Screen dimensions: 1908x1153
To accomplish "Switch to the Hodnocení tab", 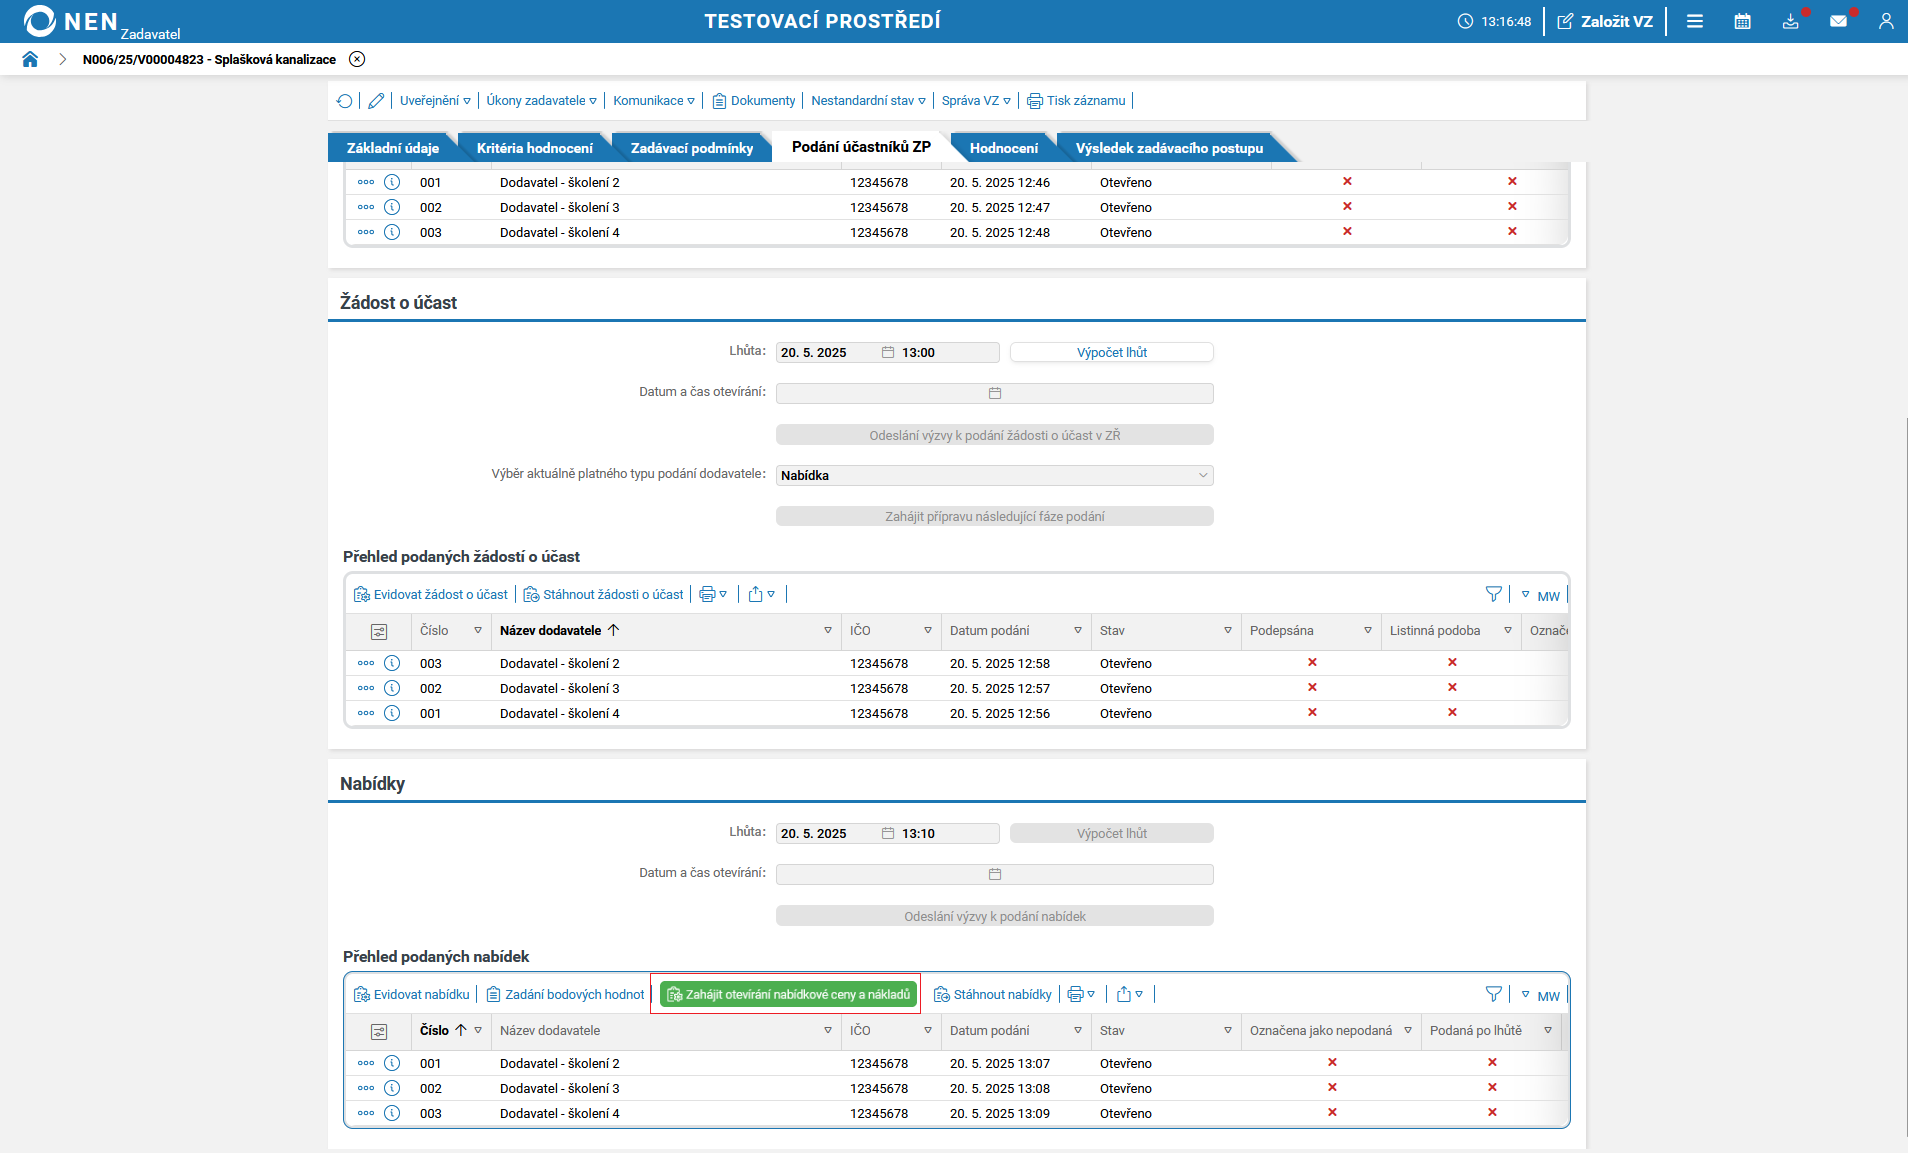I will (1003, 148).
